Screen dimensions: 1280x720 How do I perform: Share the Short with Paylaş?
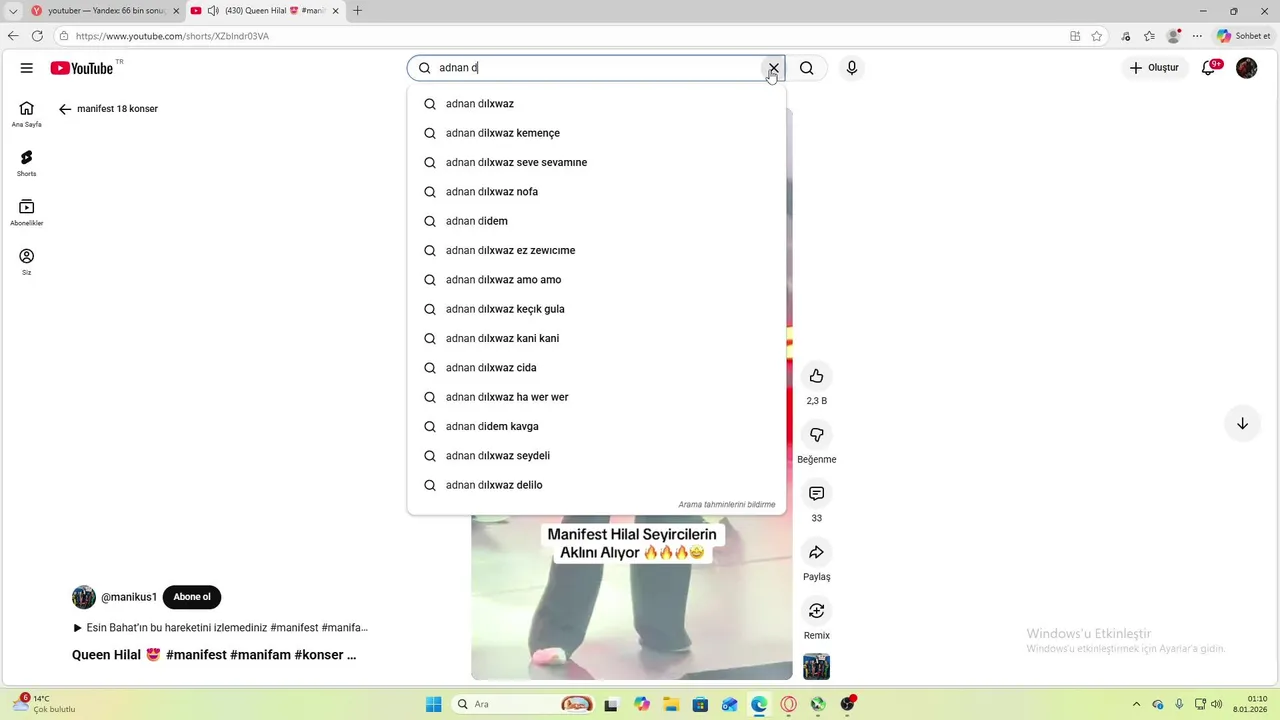(817, 552)
